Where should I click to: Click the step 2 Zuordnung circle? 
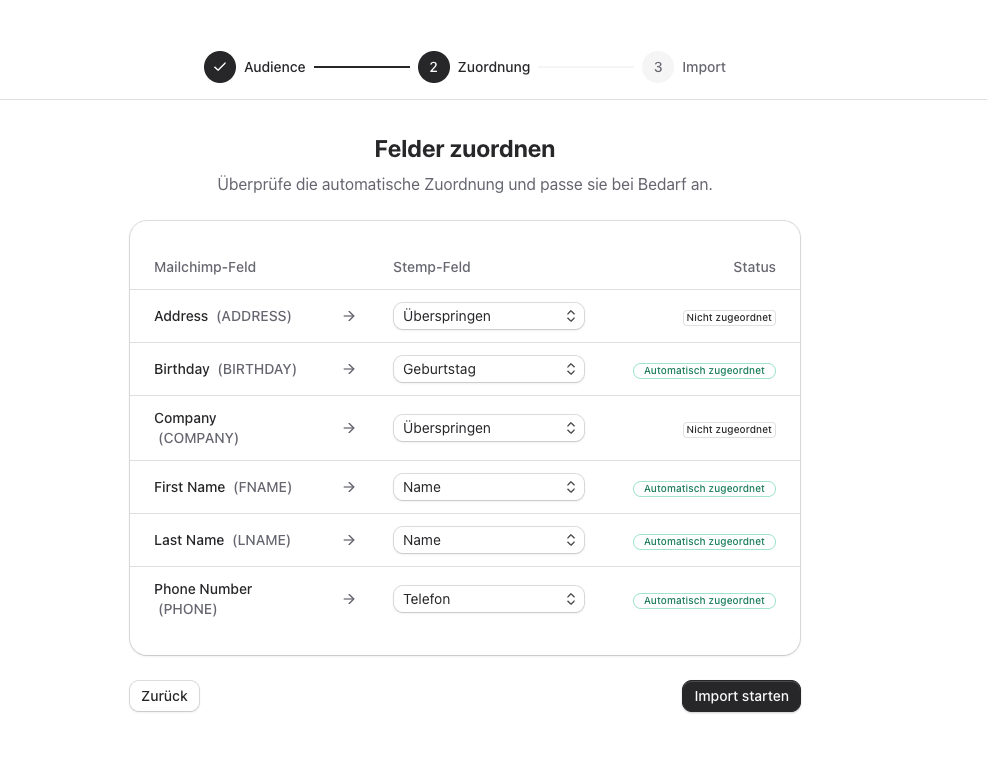click(434, 67)
